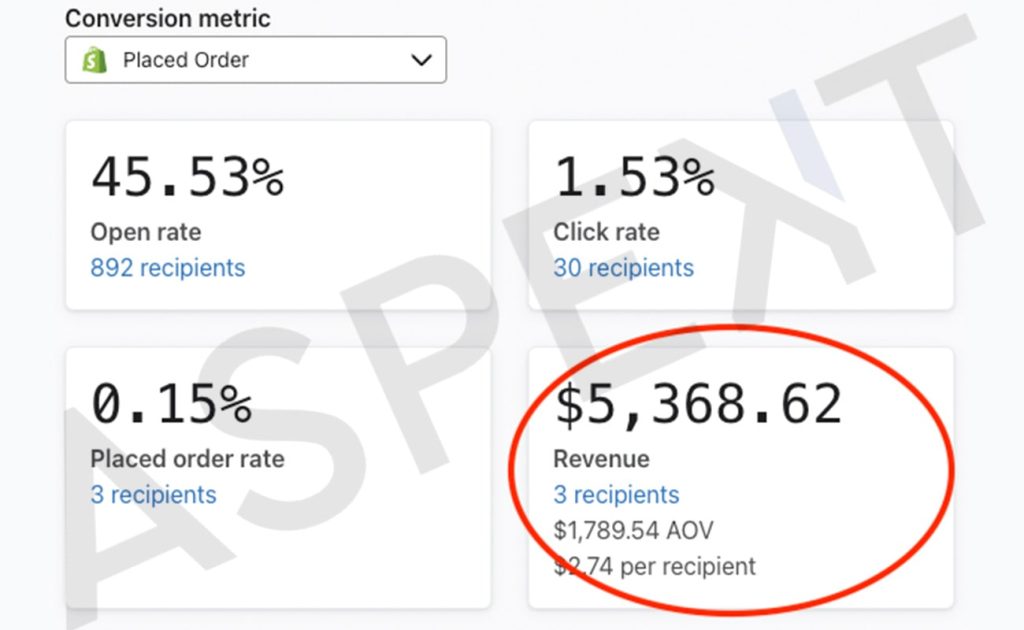Image resolution: width=1024 pixels, height=630 pixels.
Task: Click the $1,789.54 AOV text
Action: coord(633,530)
